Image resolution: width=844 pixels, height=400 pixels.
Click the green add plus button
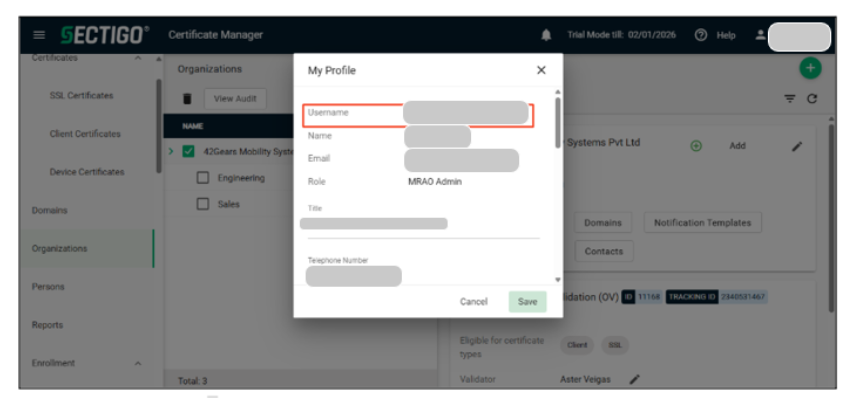[x=809, y=69]
